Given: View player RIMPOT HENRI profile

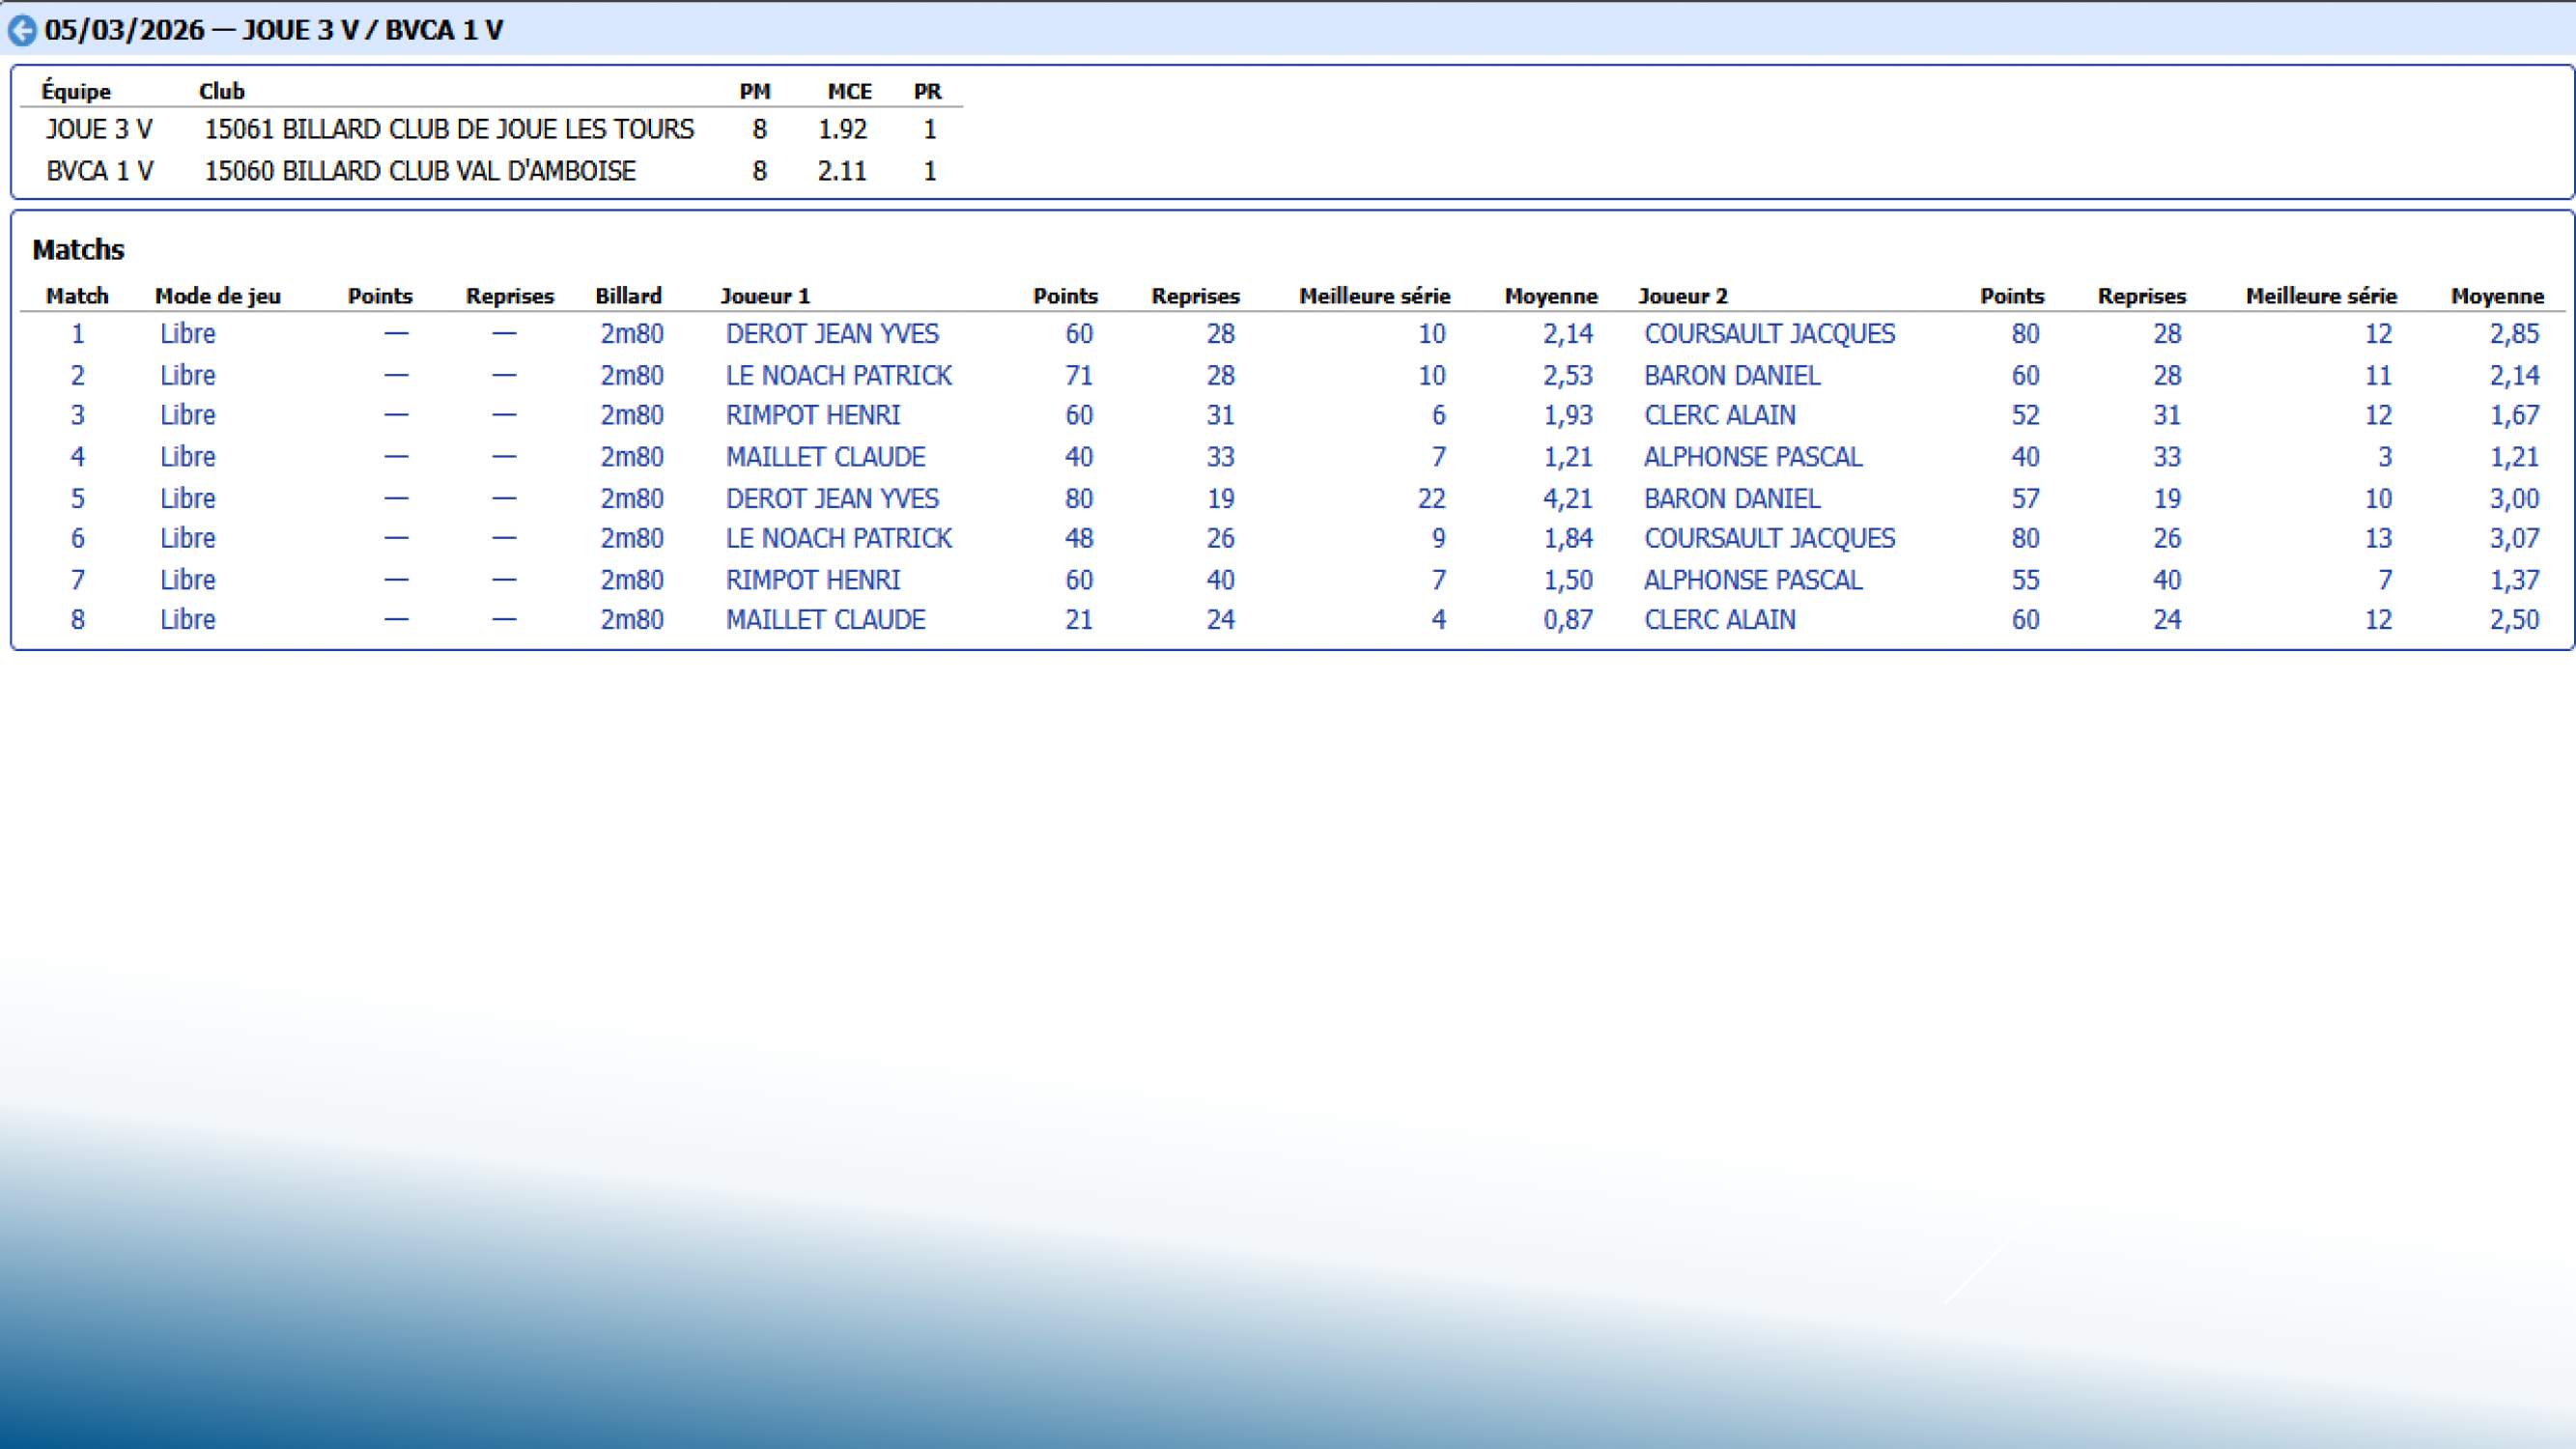Looking at the screenshot, I should pos(812,414).
